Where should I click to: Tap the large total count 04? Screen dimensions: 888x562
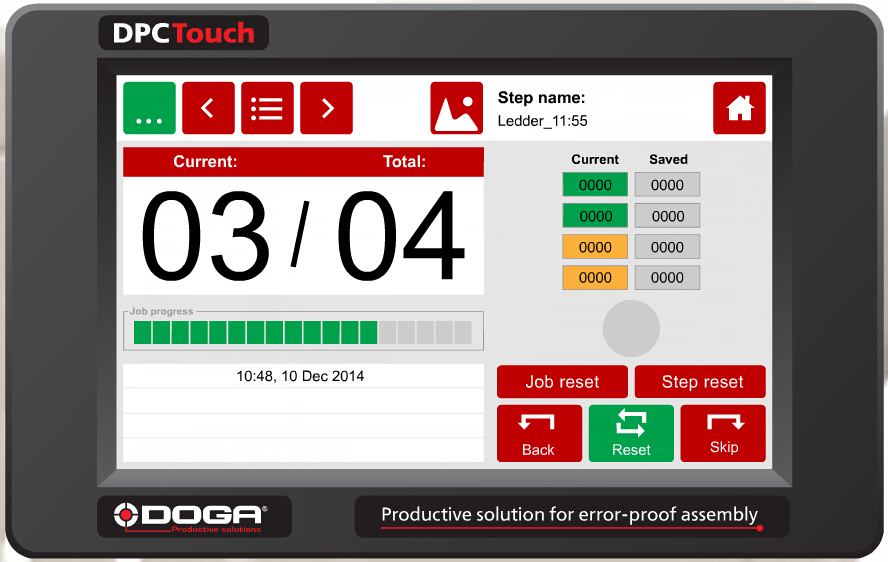point(401,236)
